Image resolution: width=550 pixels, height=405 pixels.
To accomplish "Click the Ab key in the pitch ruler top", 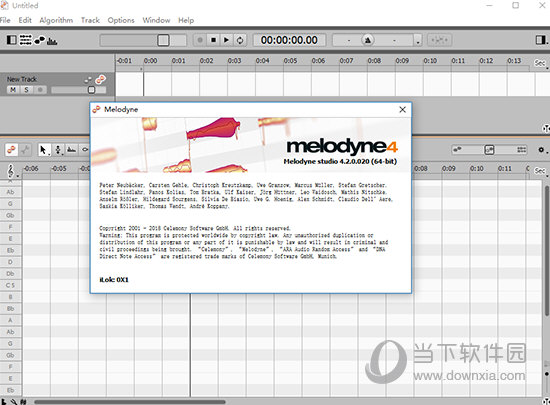I will coord(11,192).
